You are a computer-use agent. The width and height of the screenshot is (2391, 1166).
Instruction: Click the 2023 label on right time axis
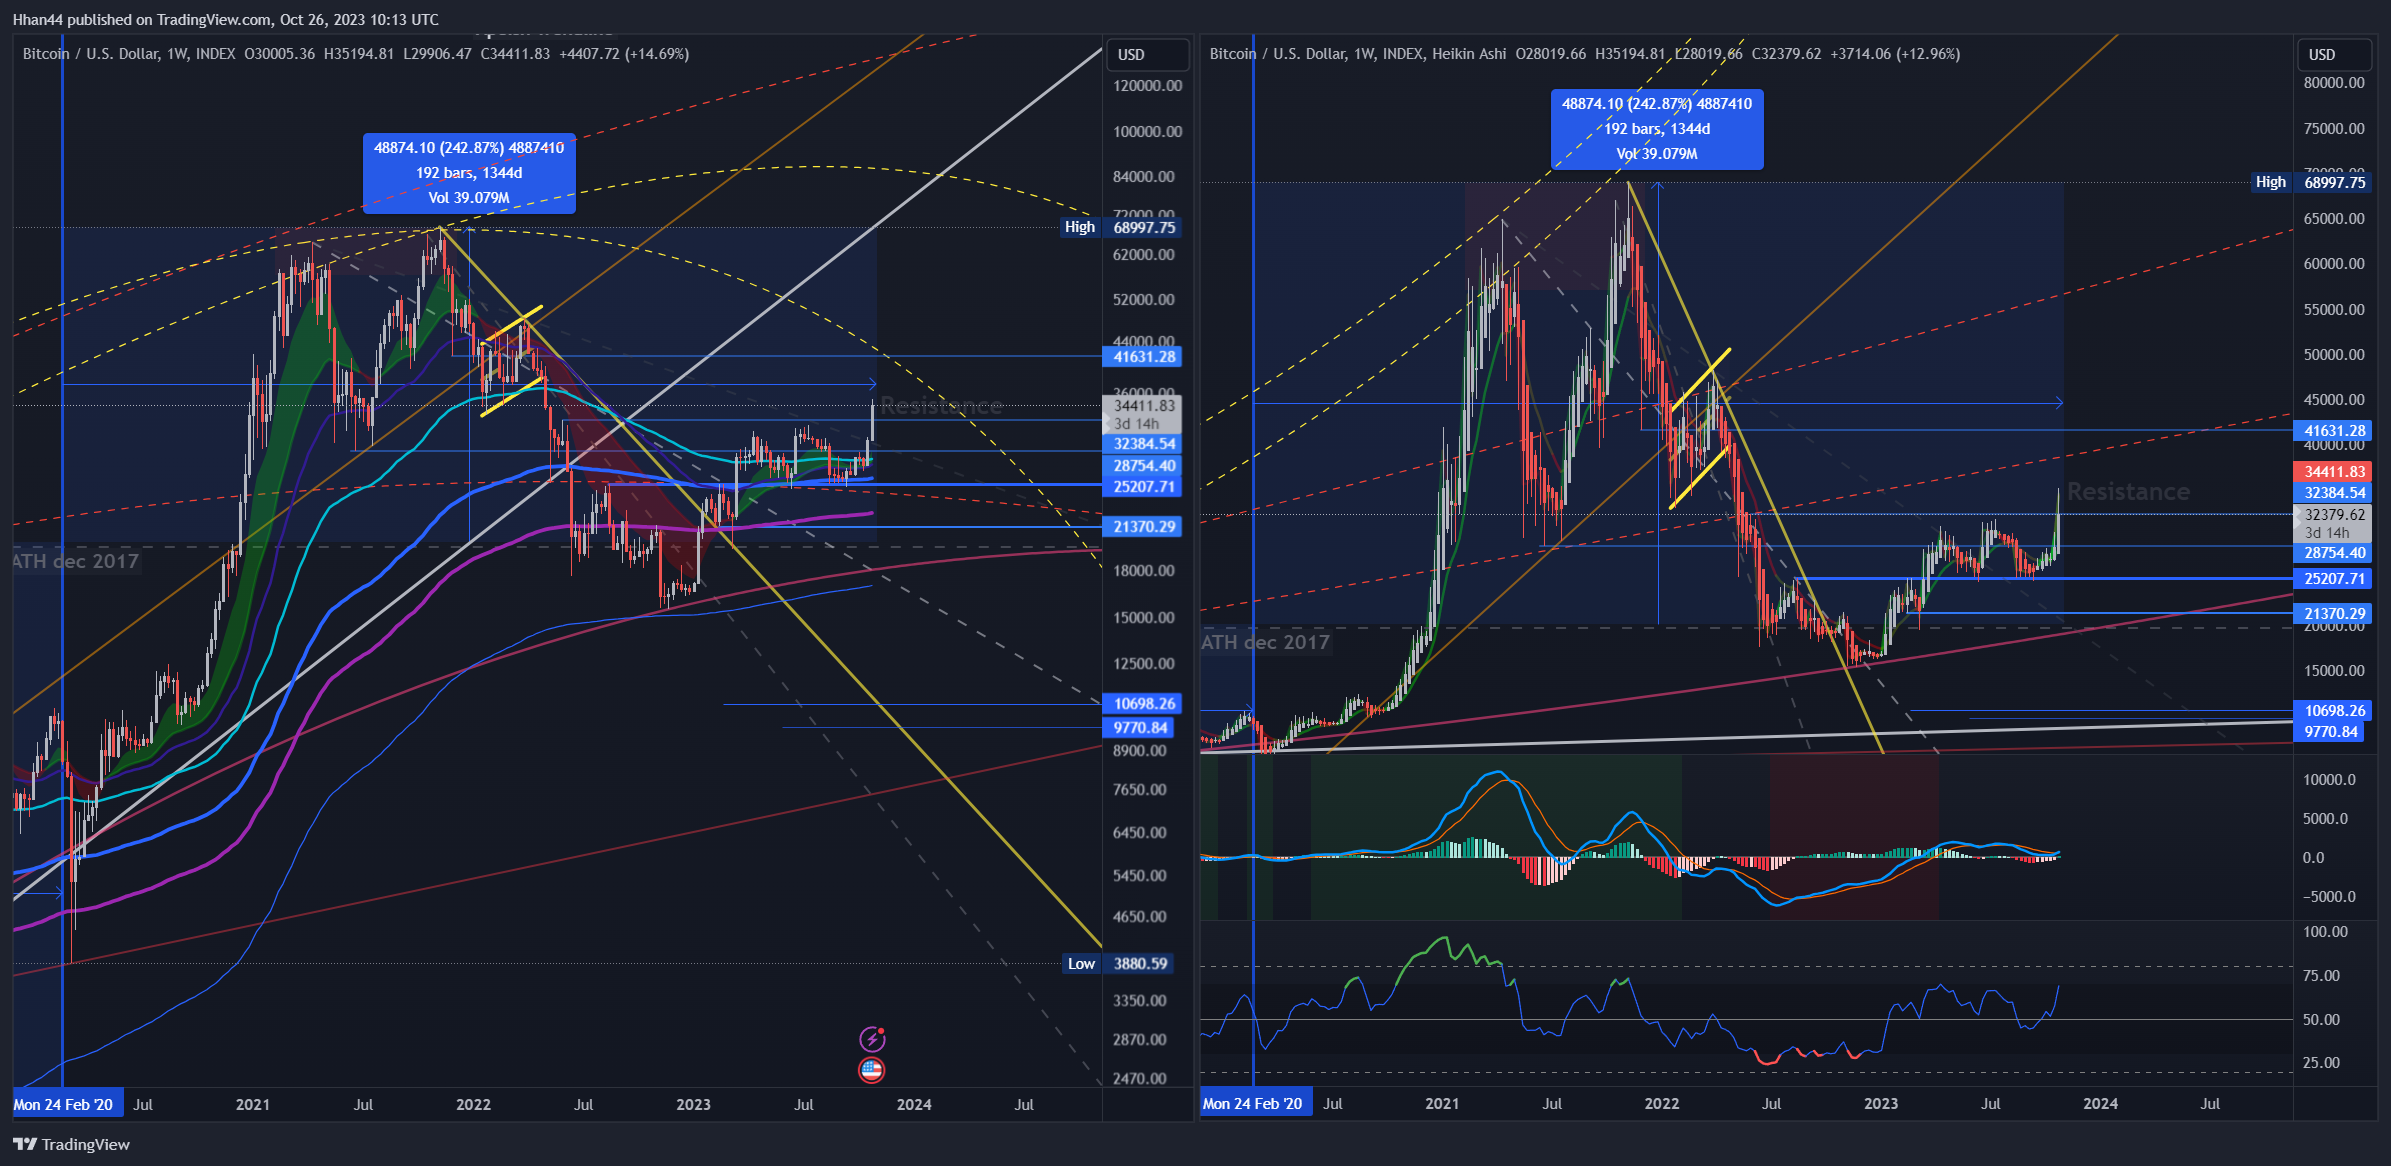[1881, 1104]
